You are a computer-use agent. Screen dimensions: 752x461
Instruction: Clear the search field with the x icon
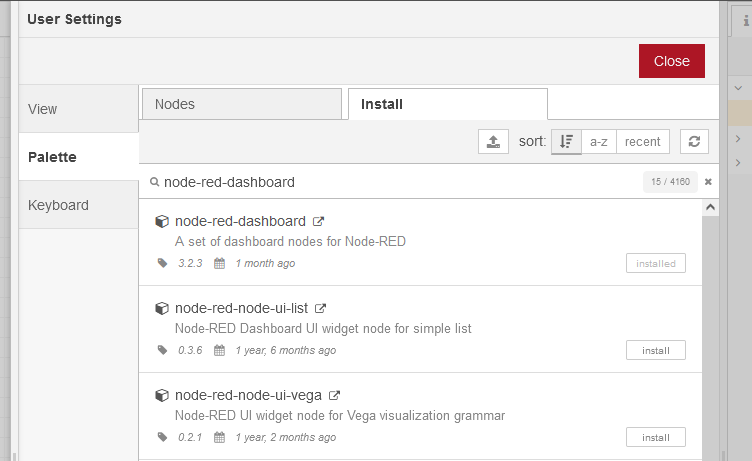click(x=708, y=182)
